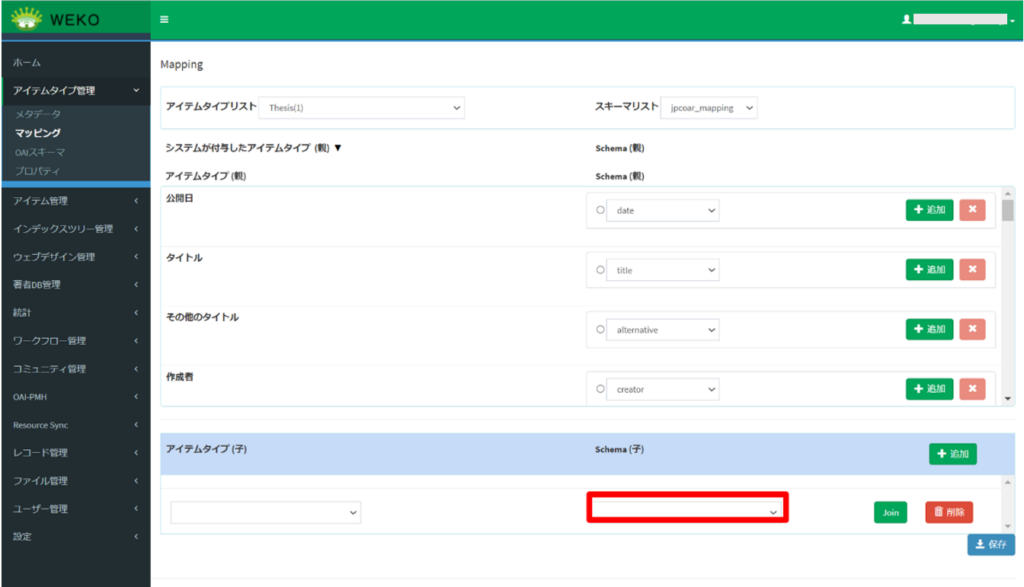This screenshot has width=1024, height=587.
Task: Open メタデータ in the sidebar
Action: [x=38, y=115]
